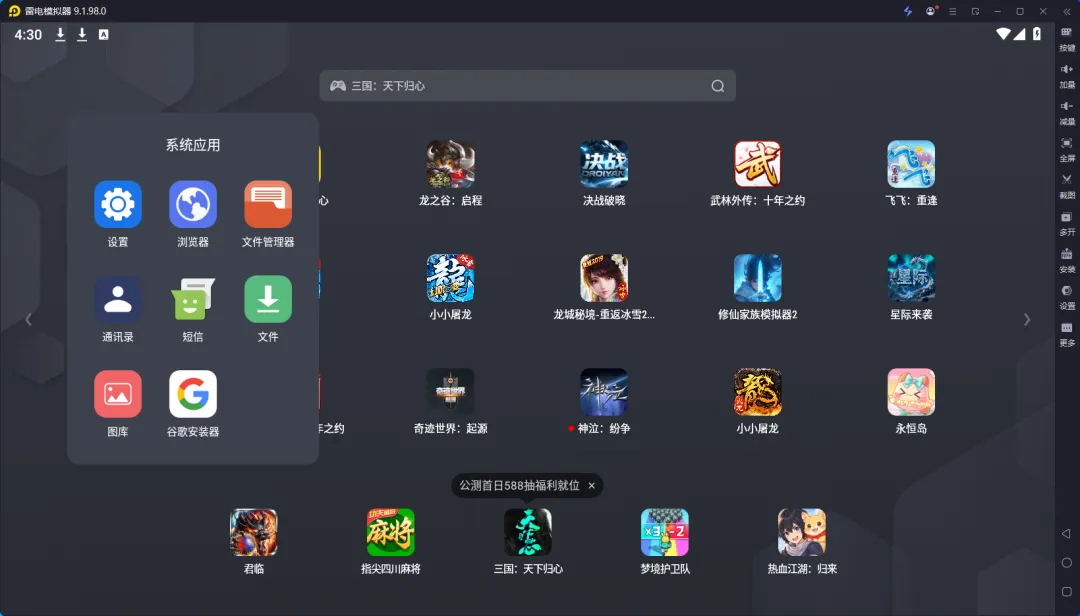The width and height of the screenshot is (1080, 616).
Task: Take a screenshot with 截图 scissors
Action: [1067, 186]
